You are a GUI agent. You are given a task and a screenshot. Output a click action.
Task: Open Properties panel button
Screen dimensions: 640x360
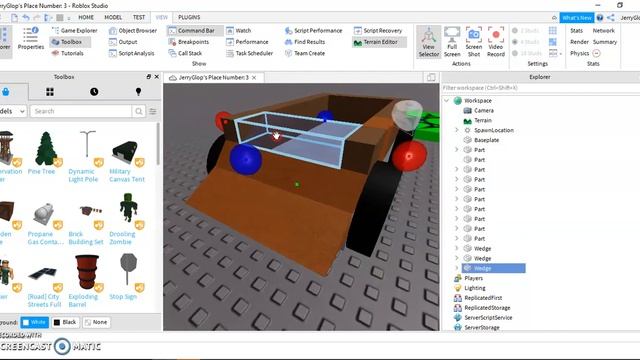tap(31, 38)
